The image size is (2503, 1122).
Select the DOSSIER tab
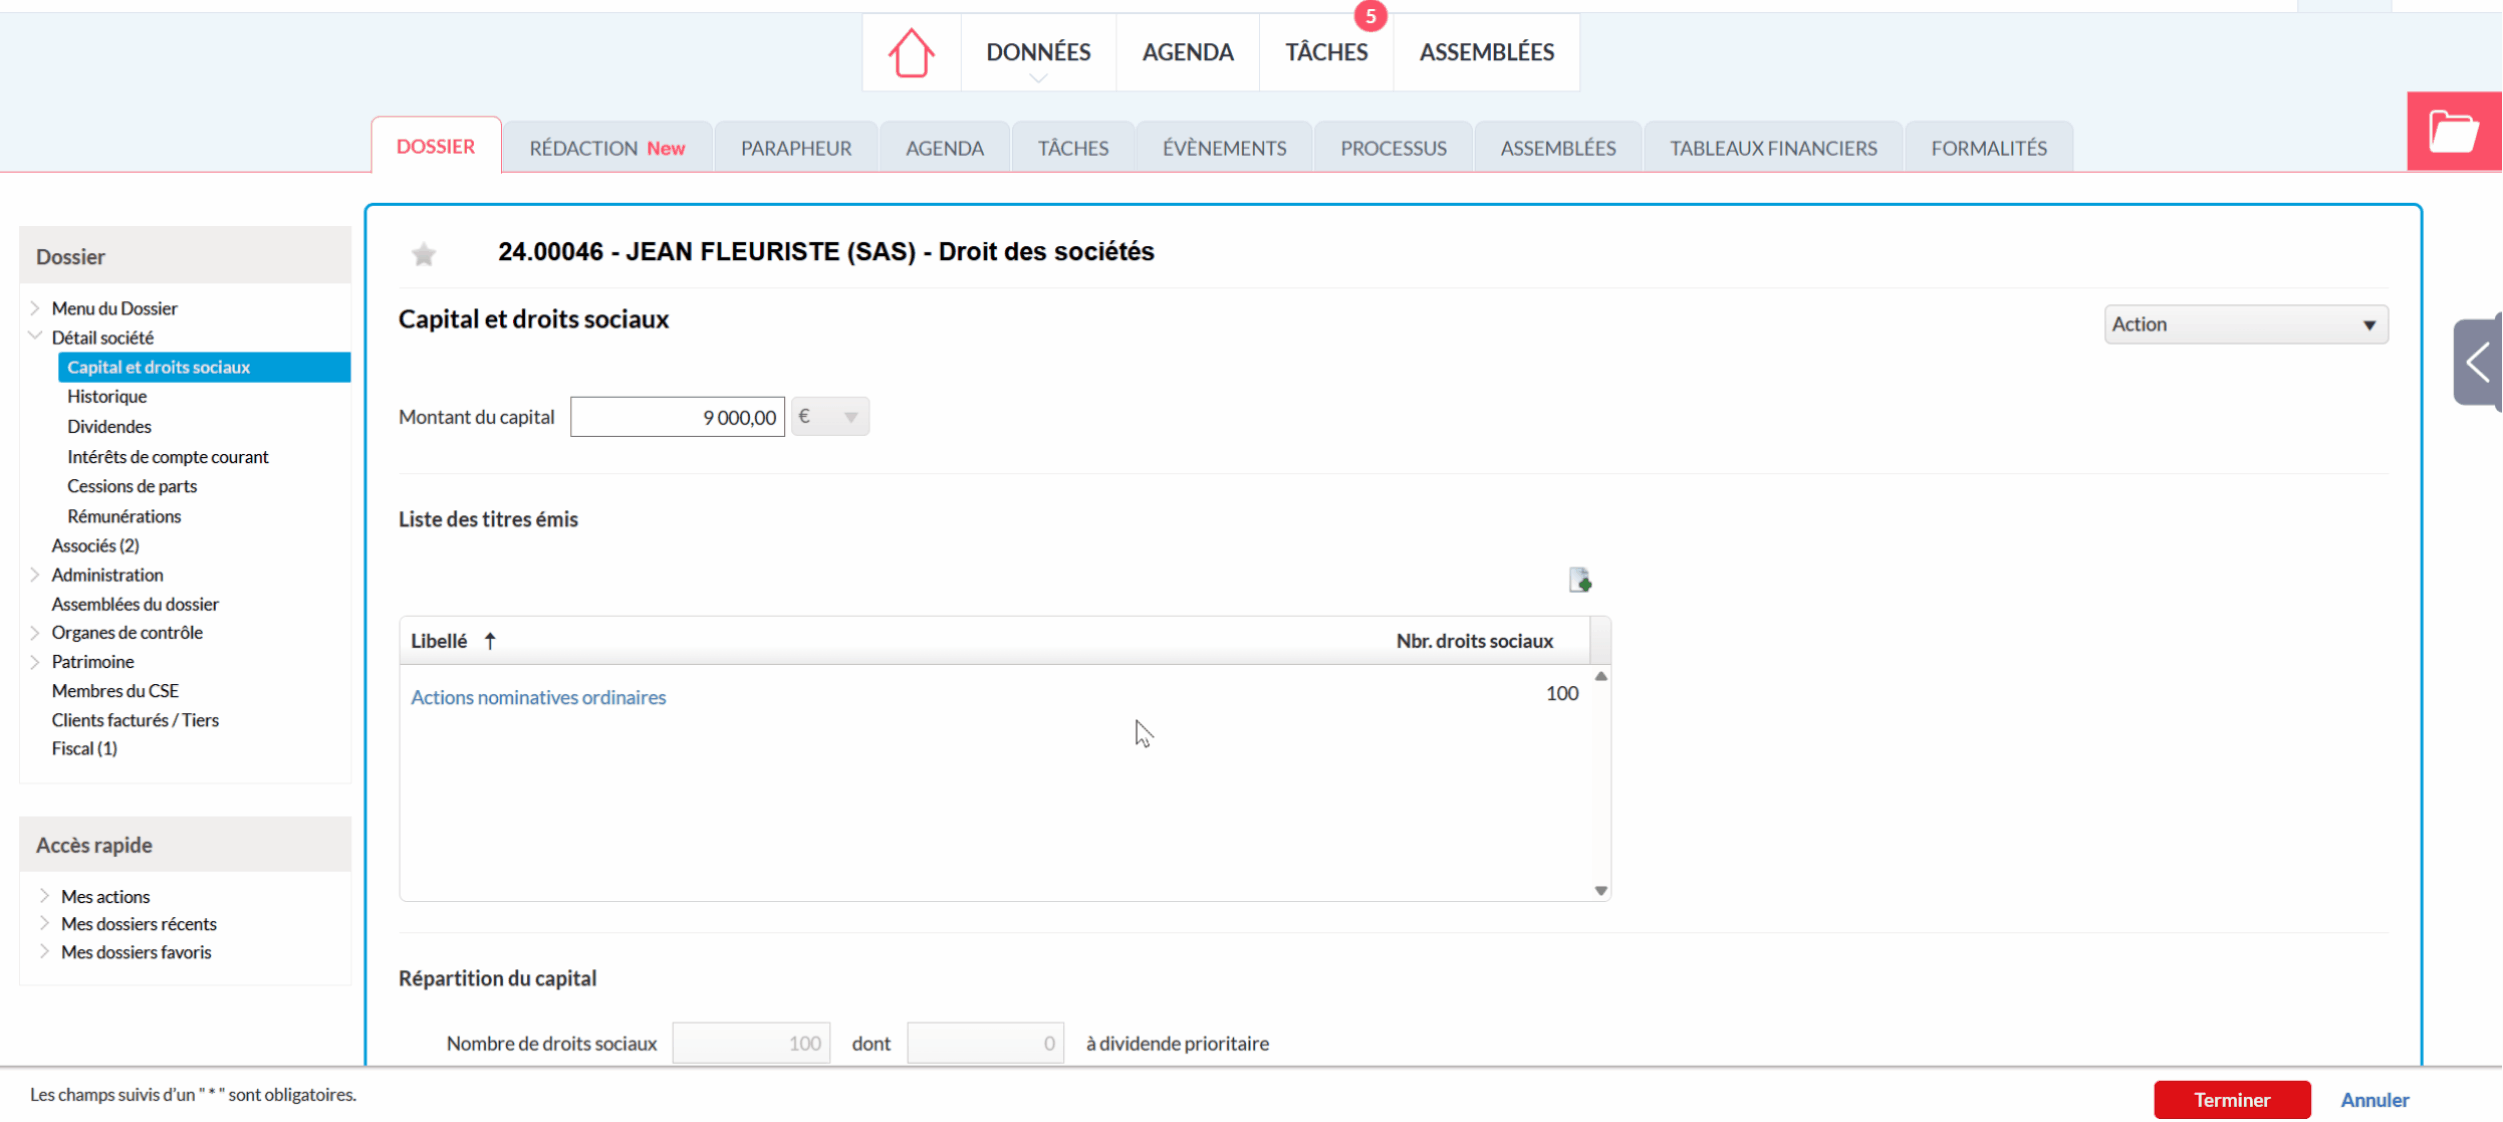tap(436, 146)
